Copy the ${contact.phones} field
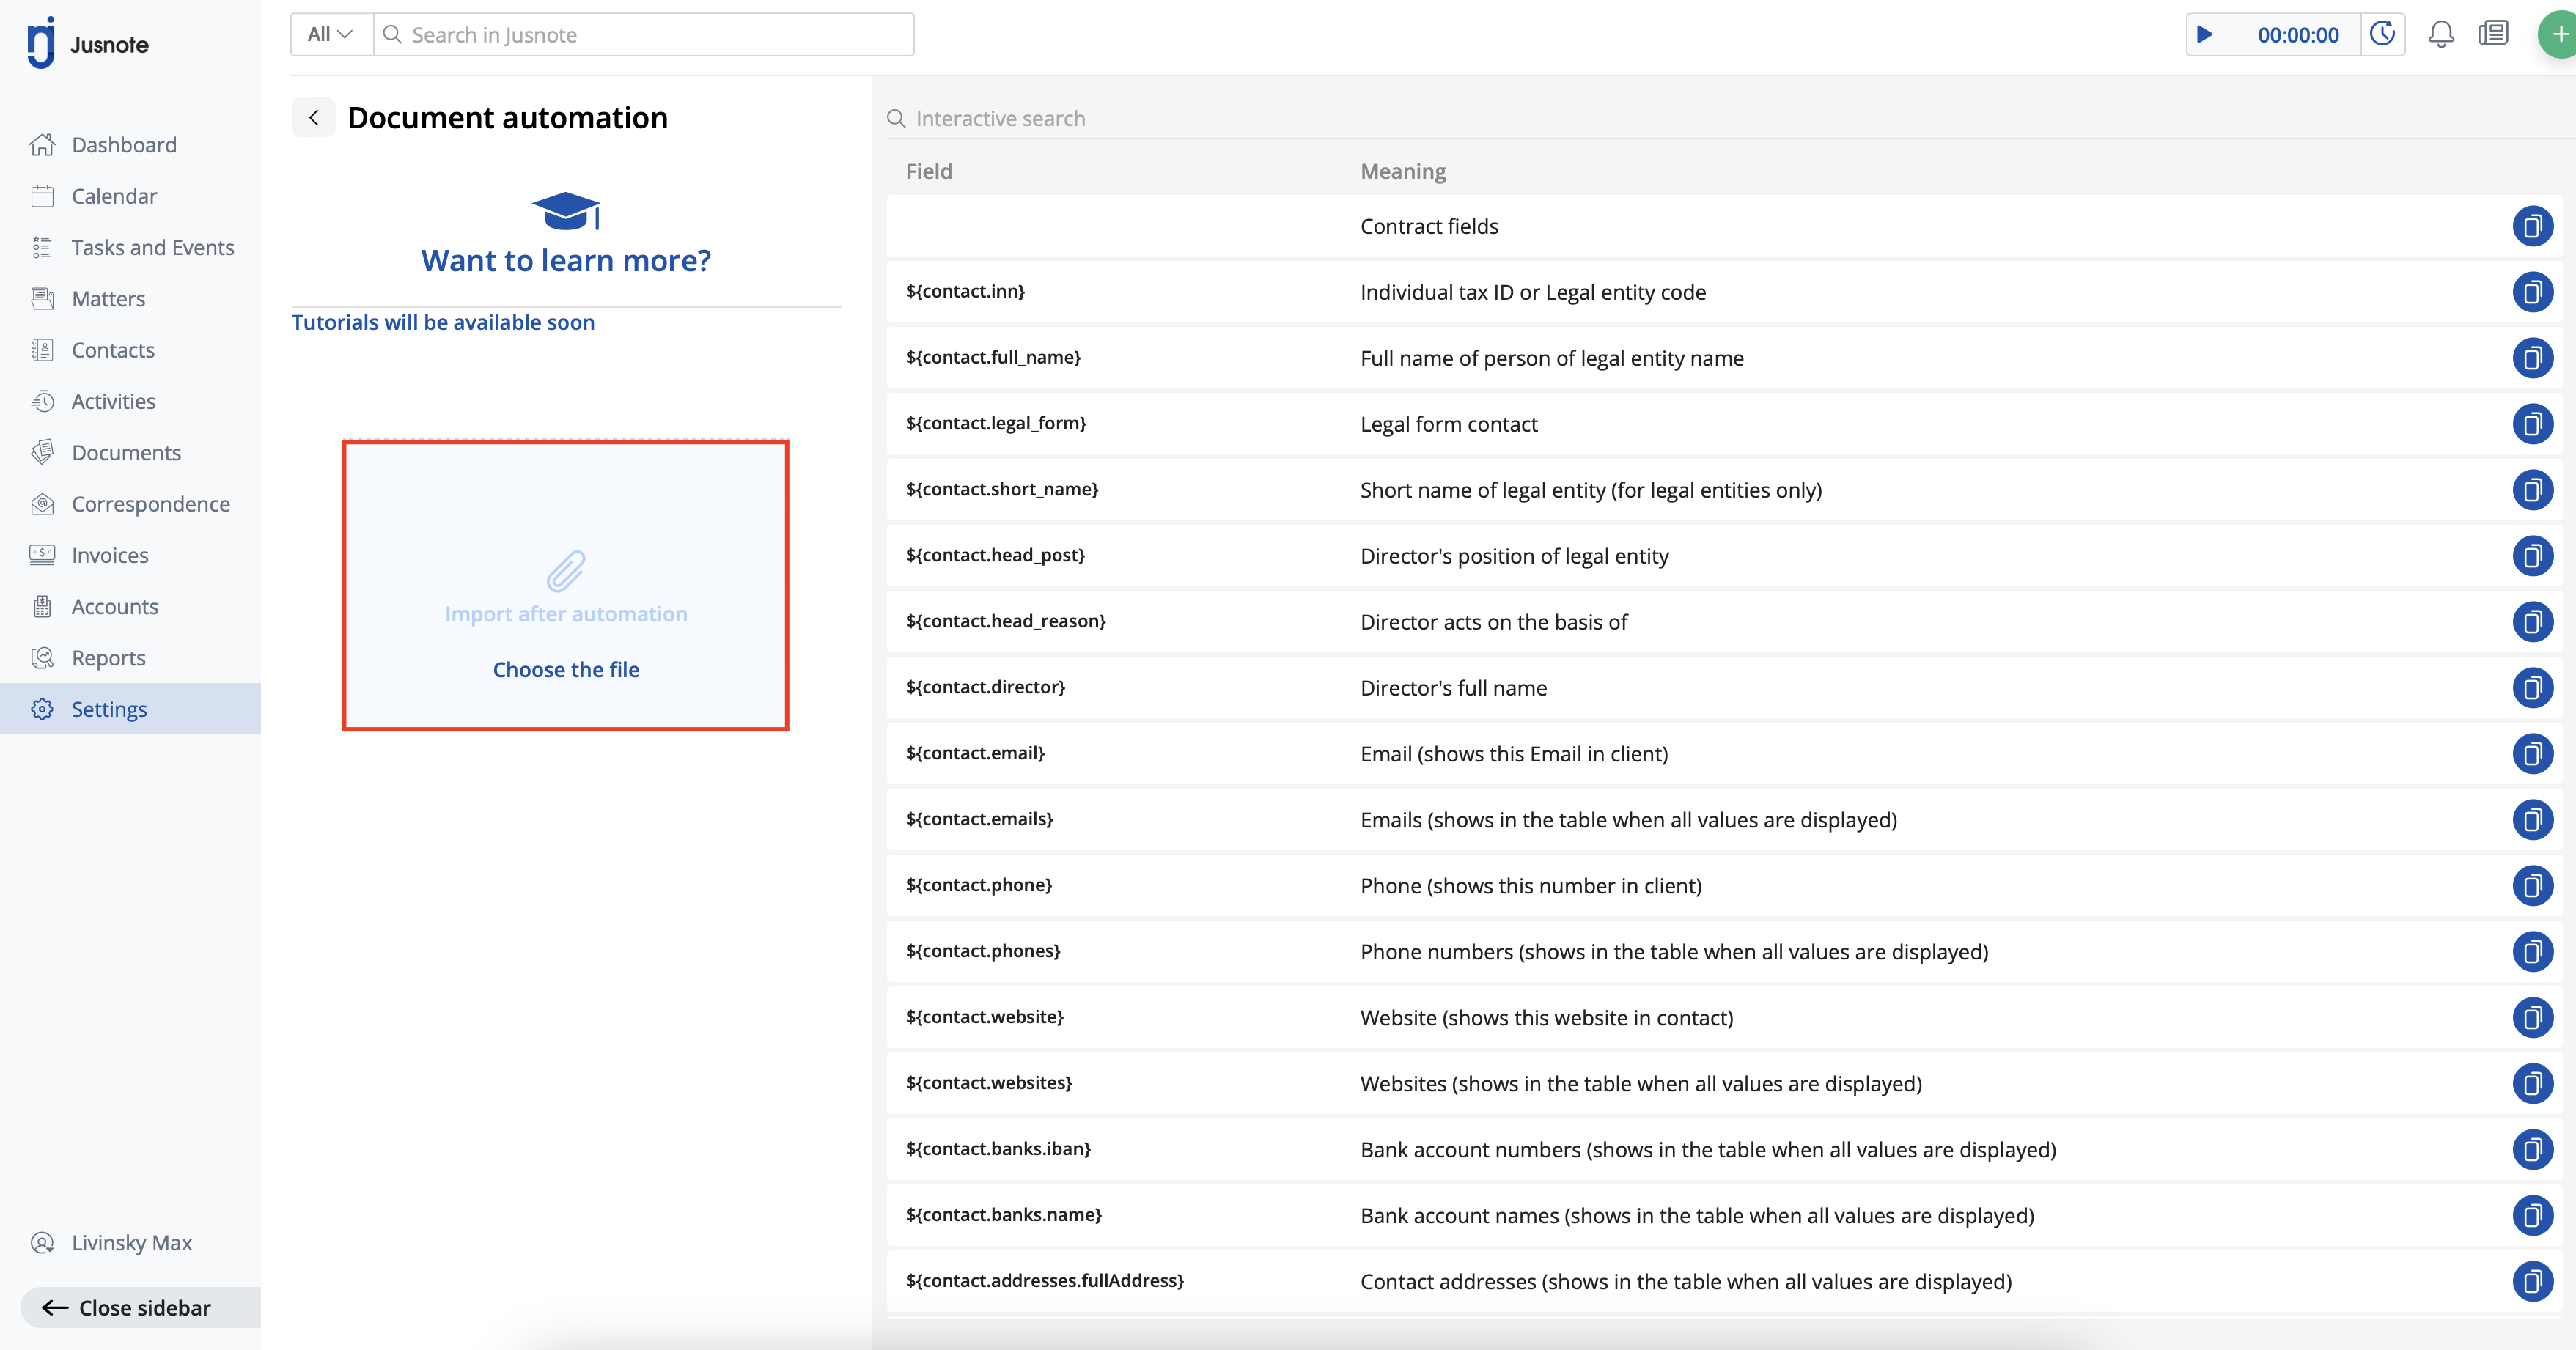This screenshot has width=2576, height=1350. coord(2533,952)
